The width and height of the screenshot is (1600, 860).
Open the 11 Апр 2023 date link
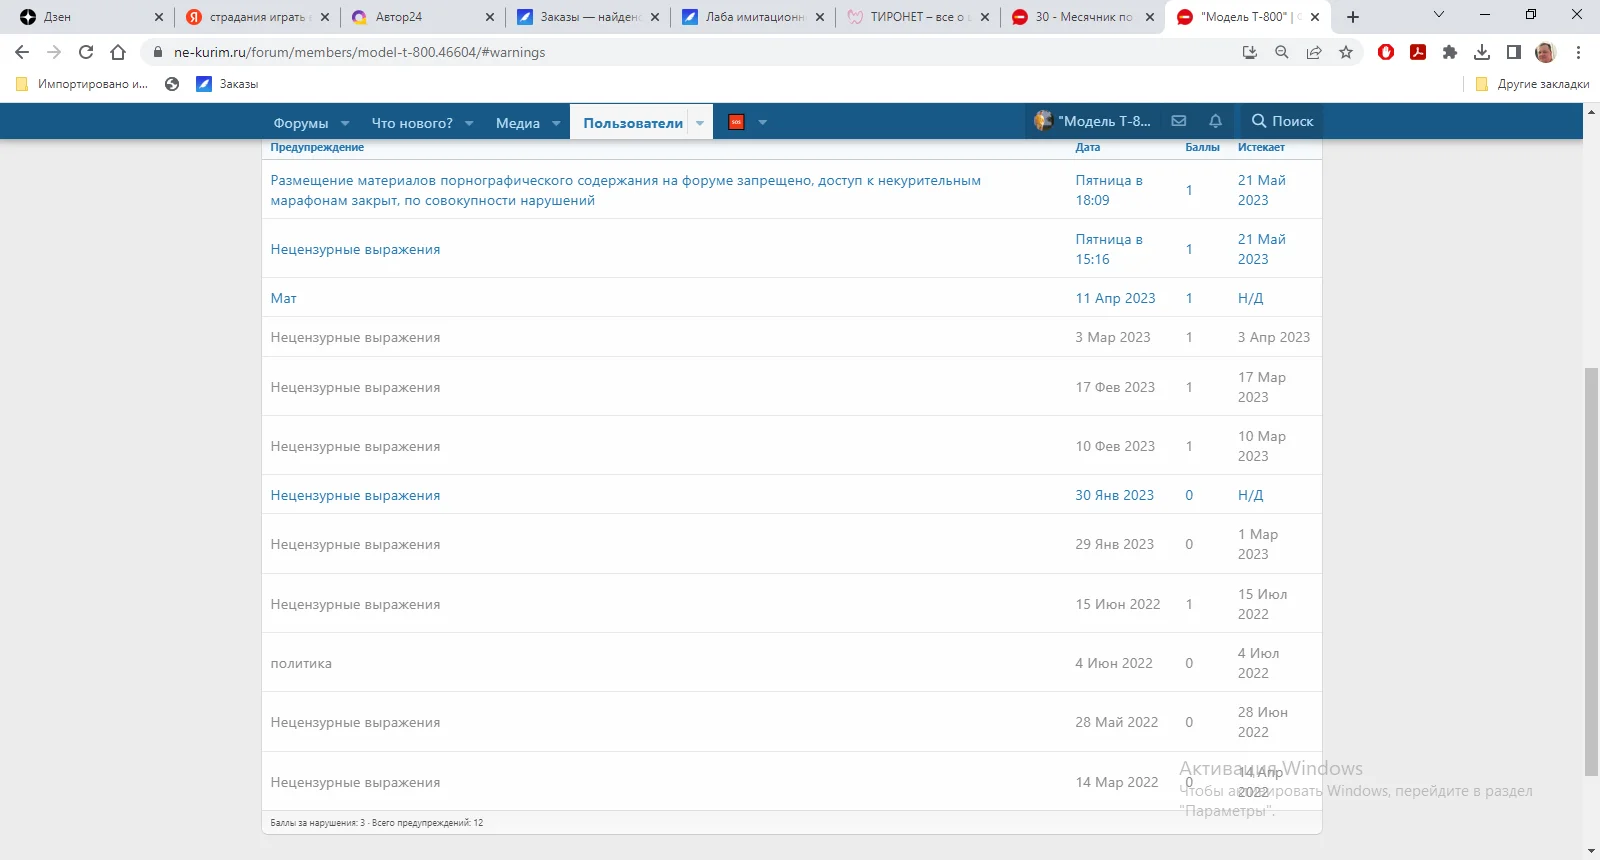click(x=1115, y=298)
